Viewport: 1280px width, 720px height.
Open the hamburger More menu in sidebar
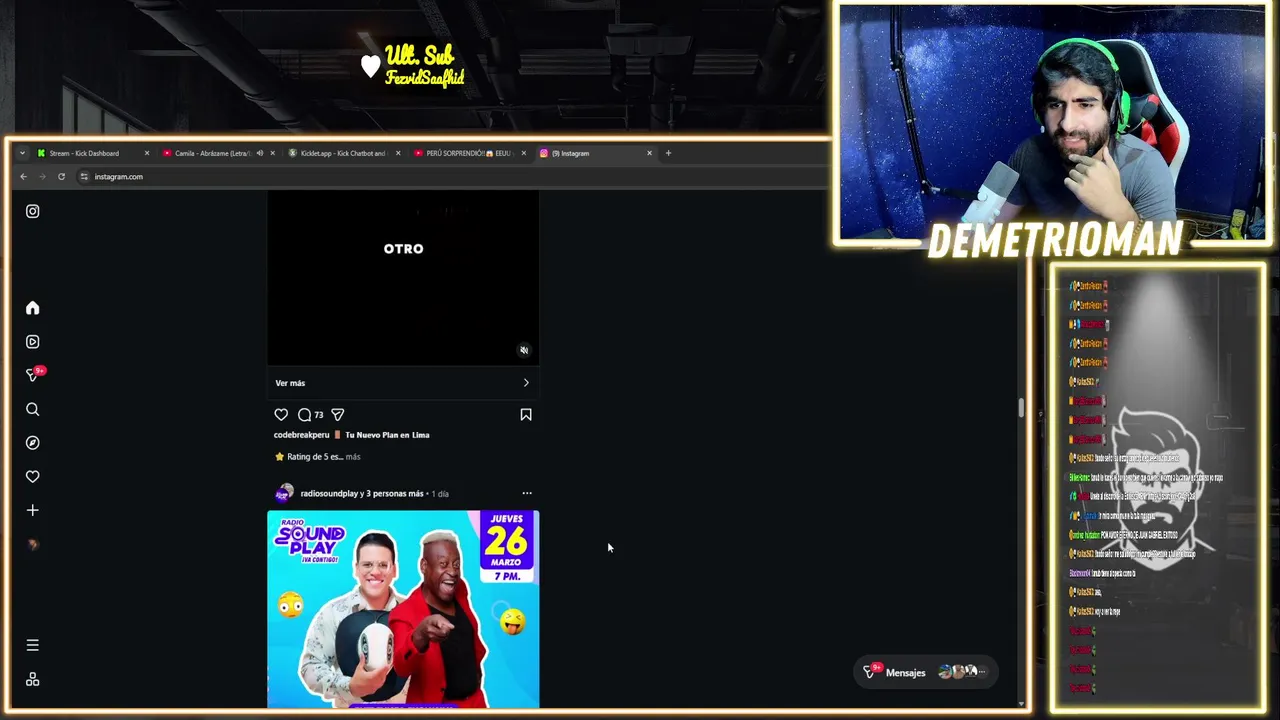pos(32,645)
